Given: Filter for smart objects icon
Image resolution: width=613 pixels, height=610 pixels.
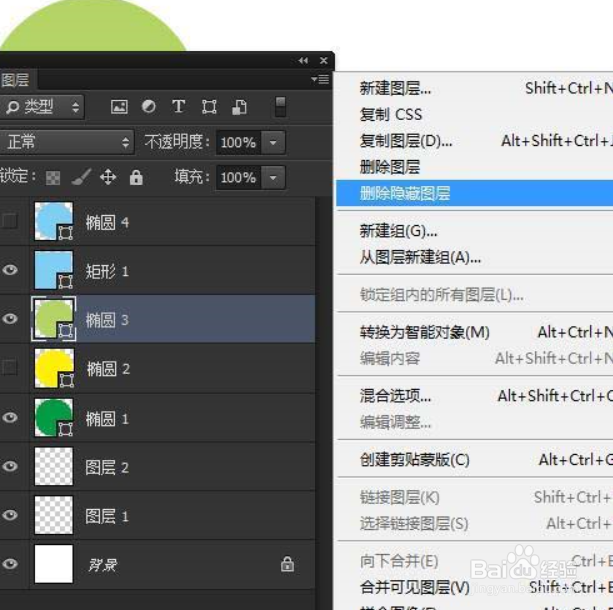Looking at the screenshot, I should tap(239, 107).
